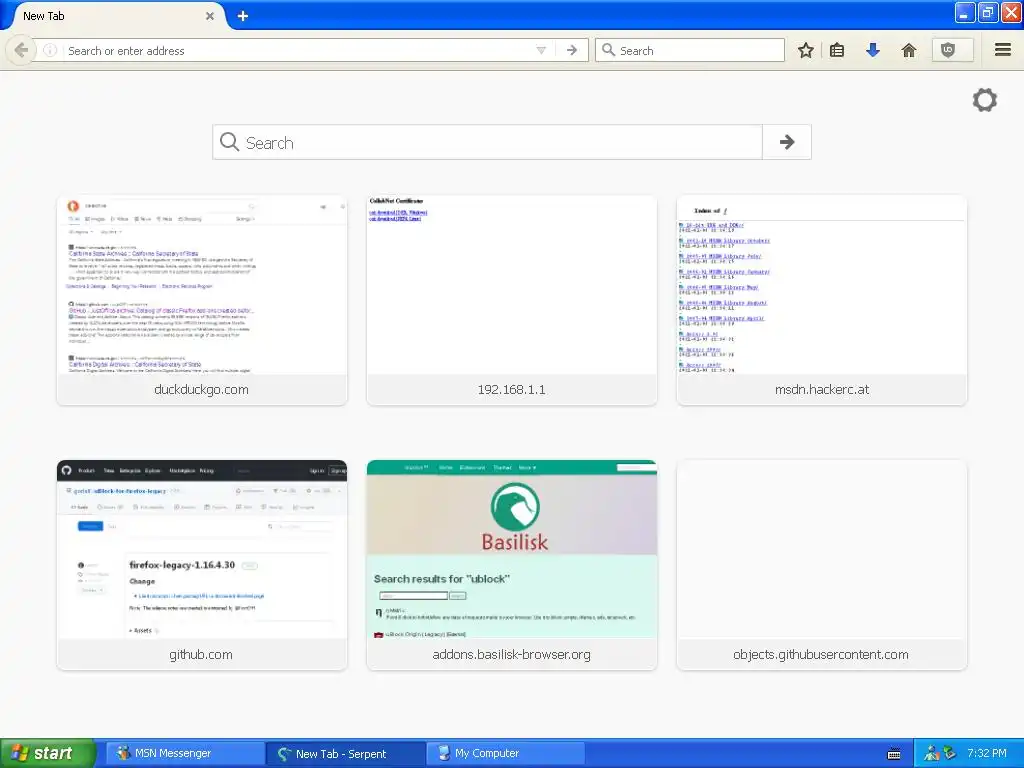1024x768 pixels.
Task: Close the New Tab tab
Action: 210,16
